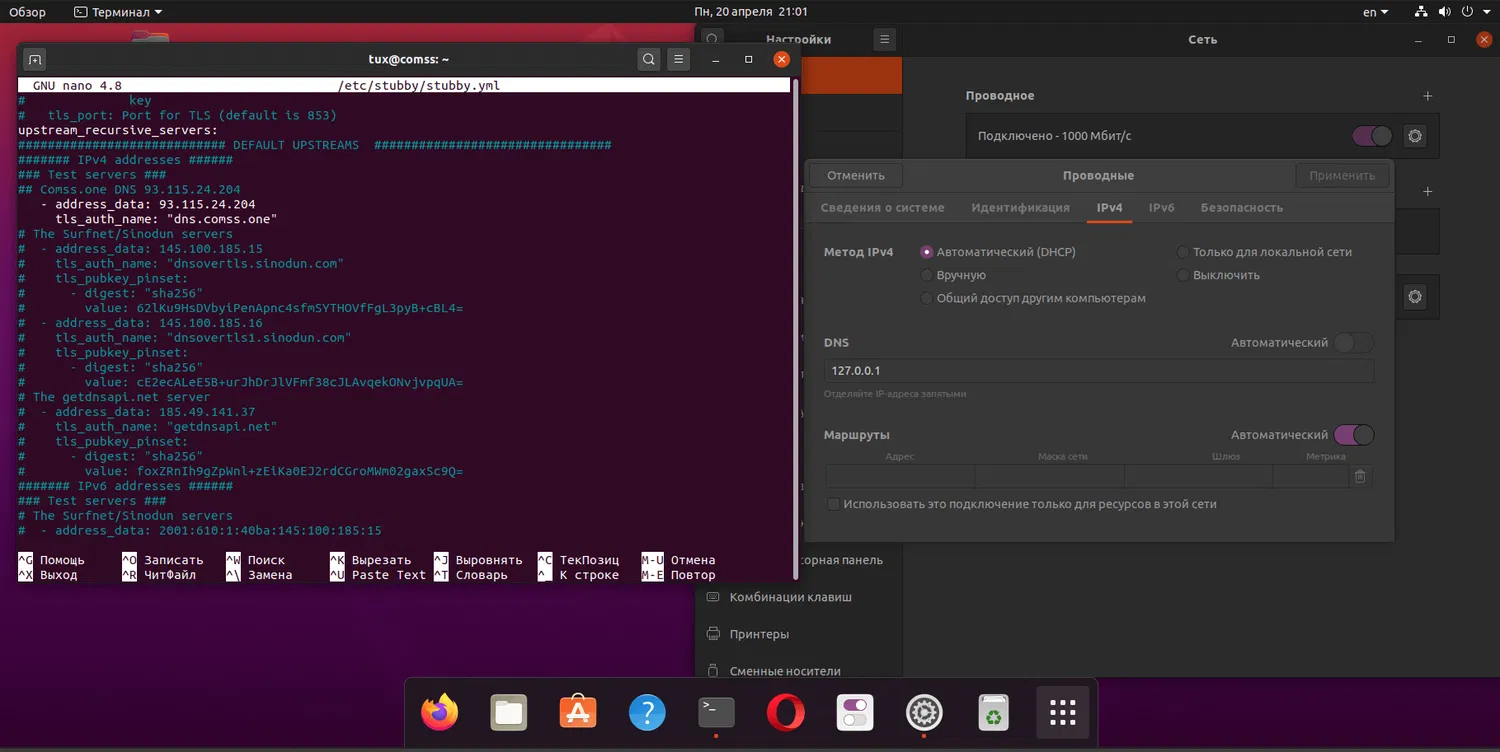Disable the automatic routes switch
The width and height of the screenshot is (1500, 752).
click(x=1354, y=435)
